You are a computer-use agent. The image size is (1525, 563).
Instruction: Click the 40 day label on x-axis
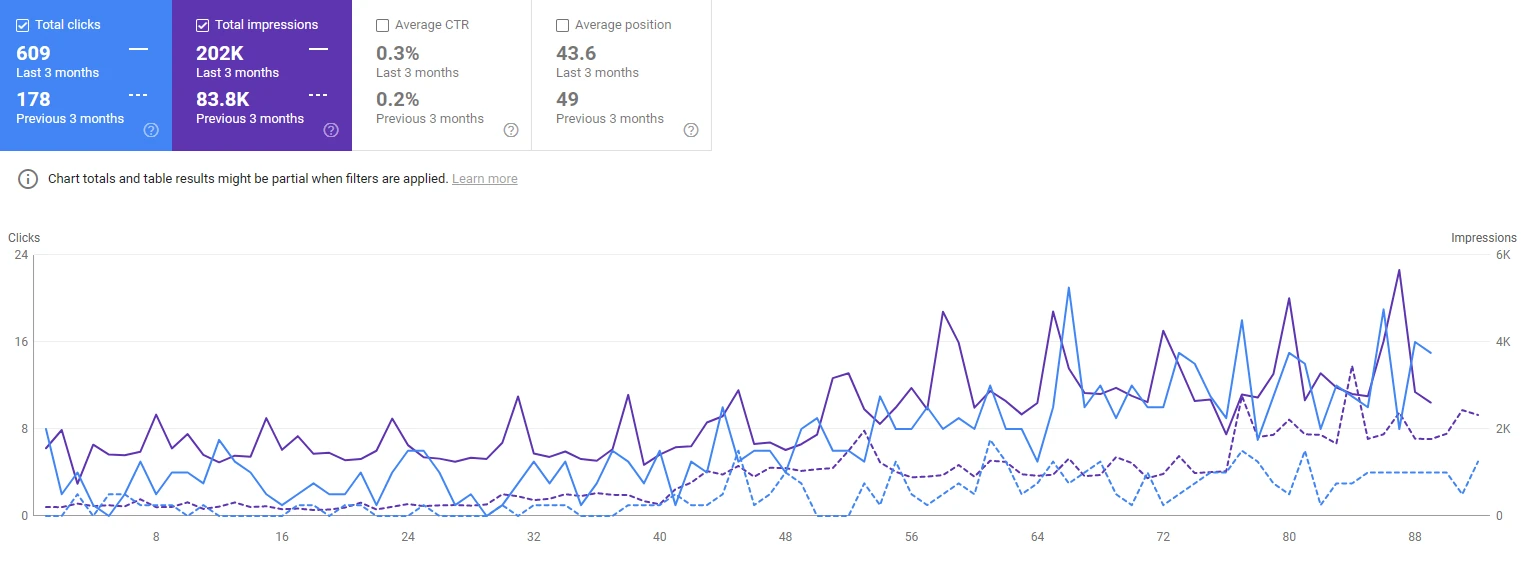659,537
